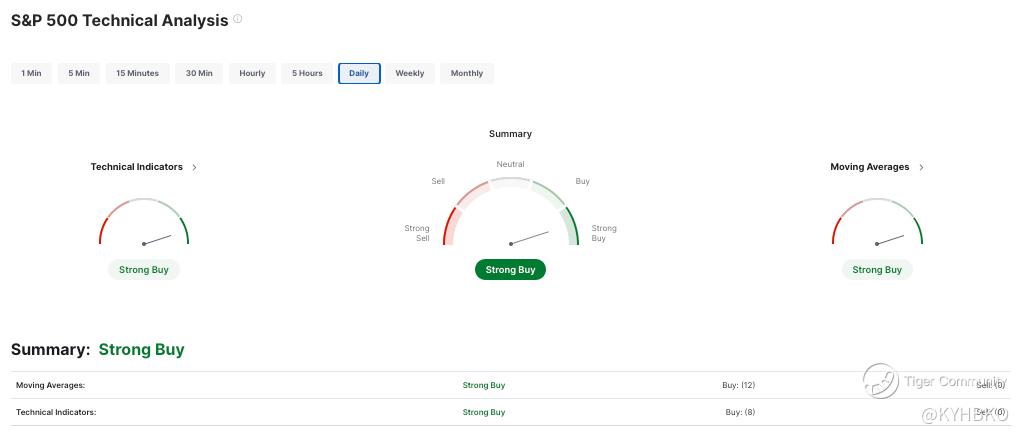The width and height of the screenshot is (1028, 438).
Task: Click the Buy: (12) value
Action: pos(739,386)
